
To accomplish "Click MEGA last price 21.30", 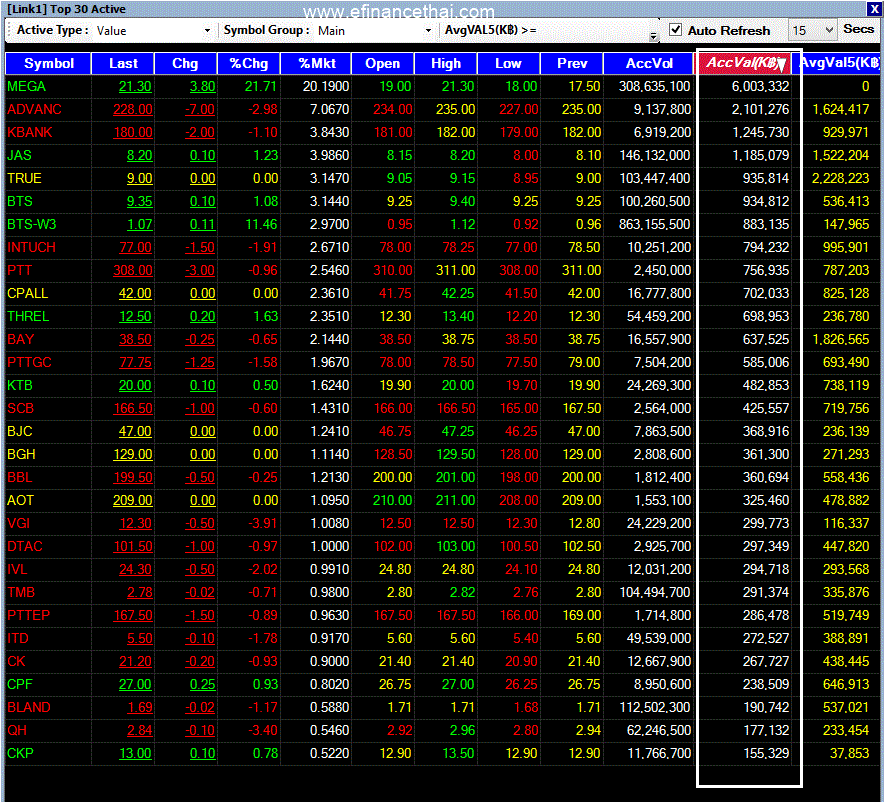I will pos(135,86).
